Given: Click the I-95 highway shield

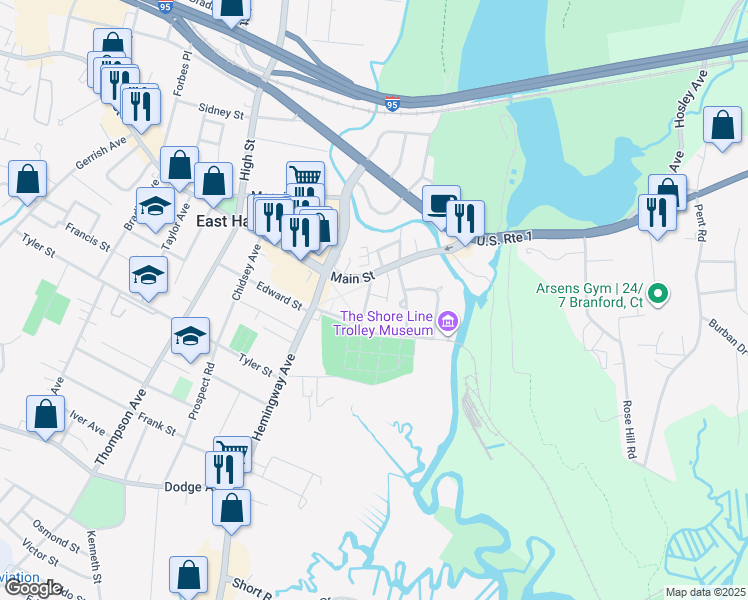Looking at the screenshot, I should tap(392, 103).
